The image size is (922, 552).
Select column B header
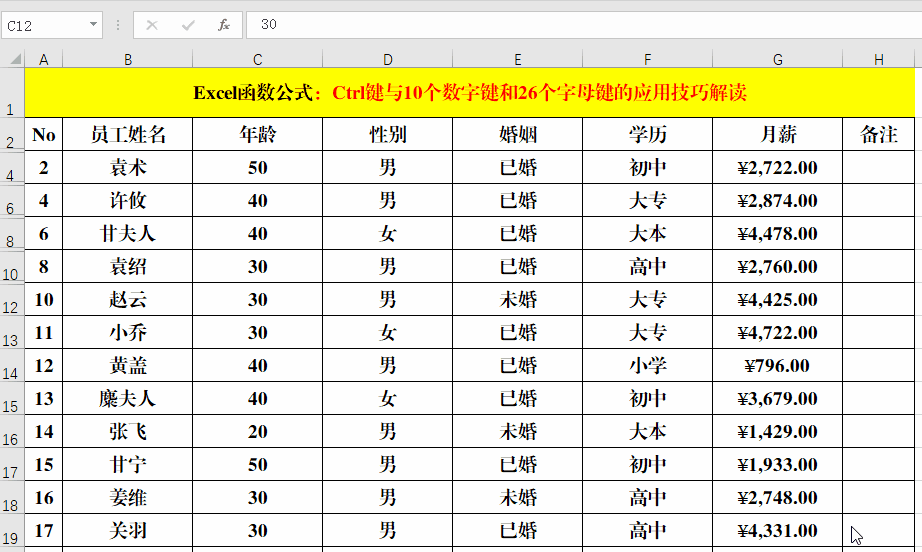128,59
